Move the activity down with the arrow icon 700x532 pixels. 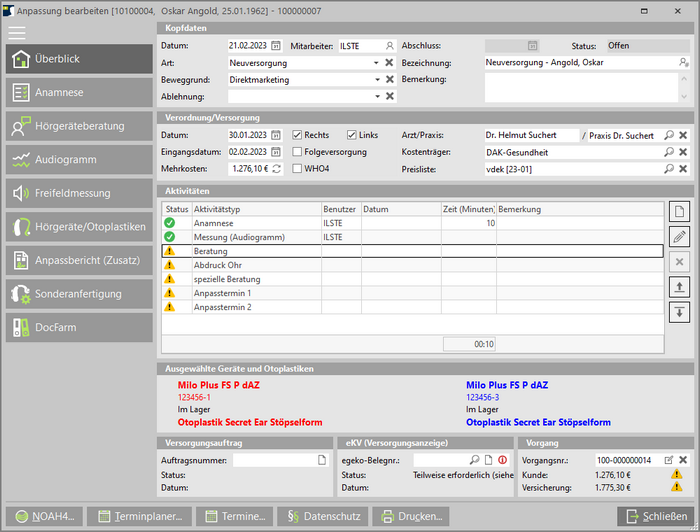679,312
